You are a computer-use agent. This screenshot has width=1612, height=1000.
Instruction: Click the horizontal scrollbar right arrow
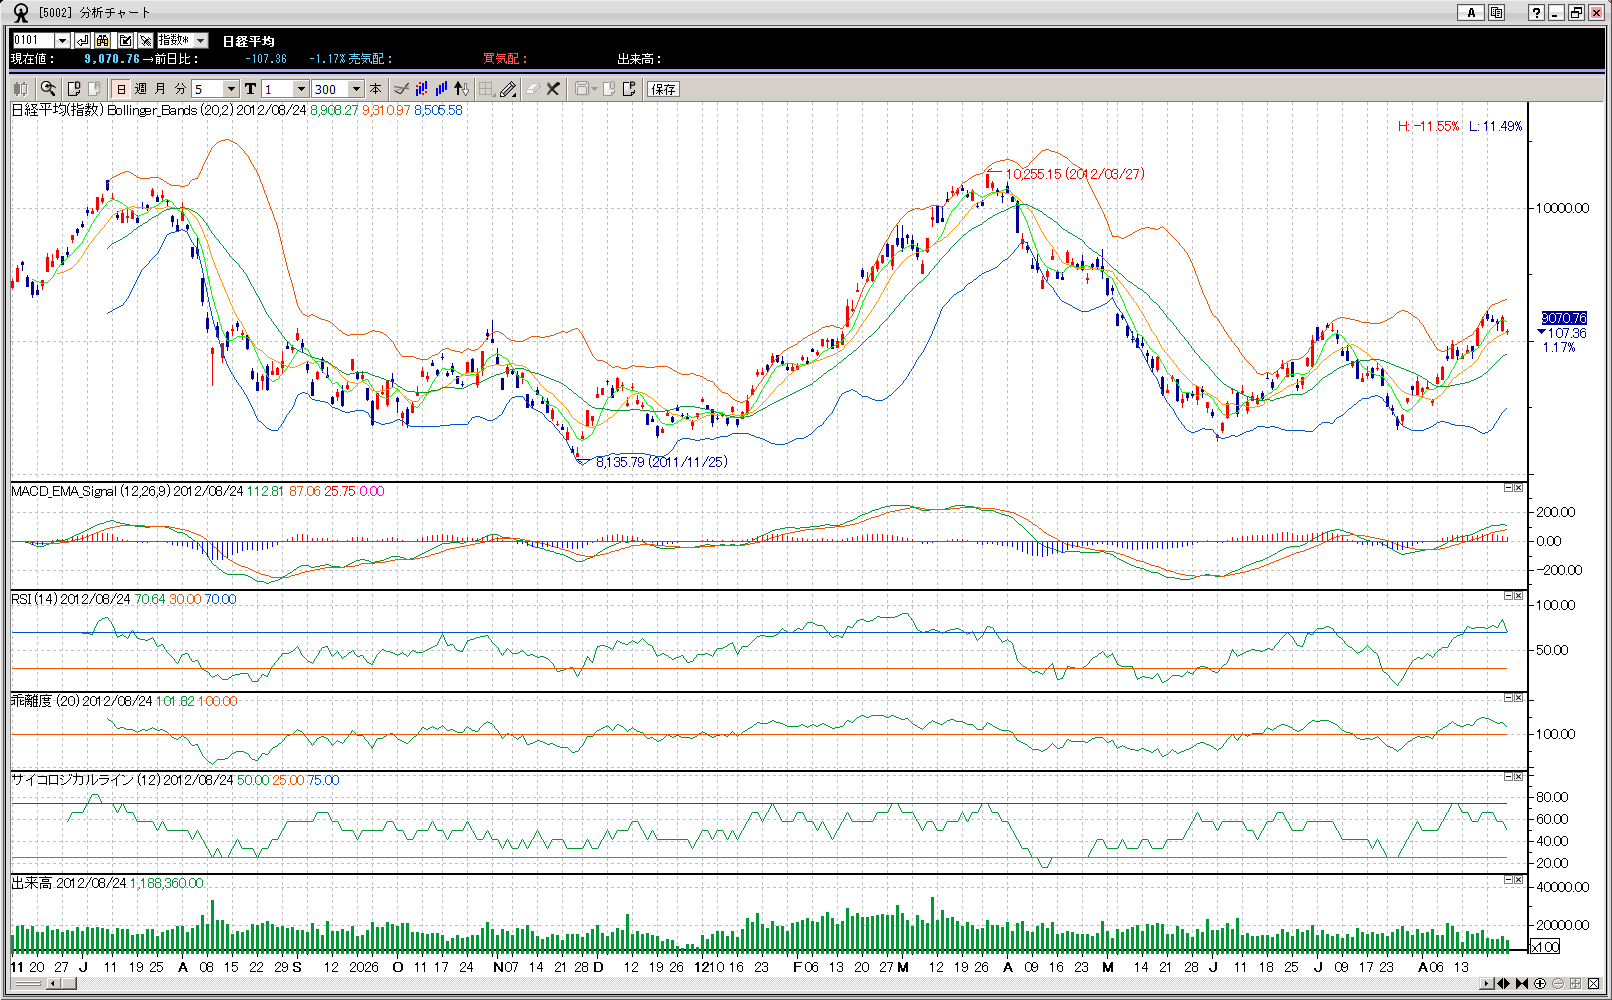tap(1486, 984)
